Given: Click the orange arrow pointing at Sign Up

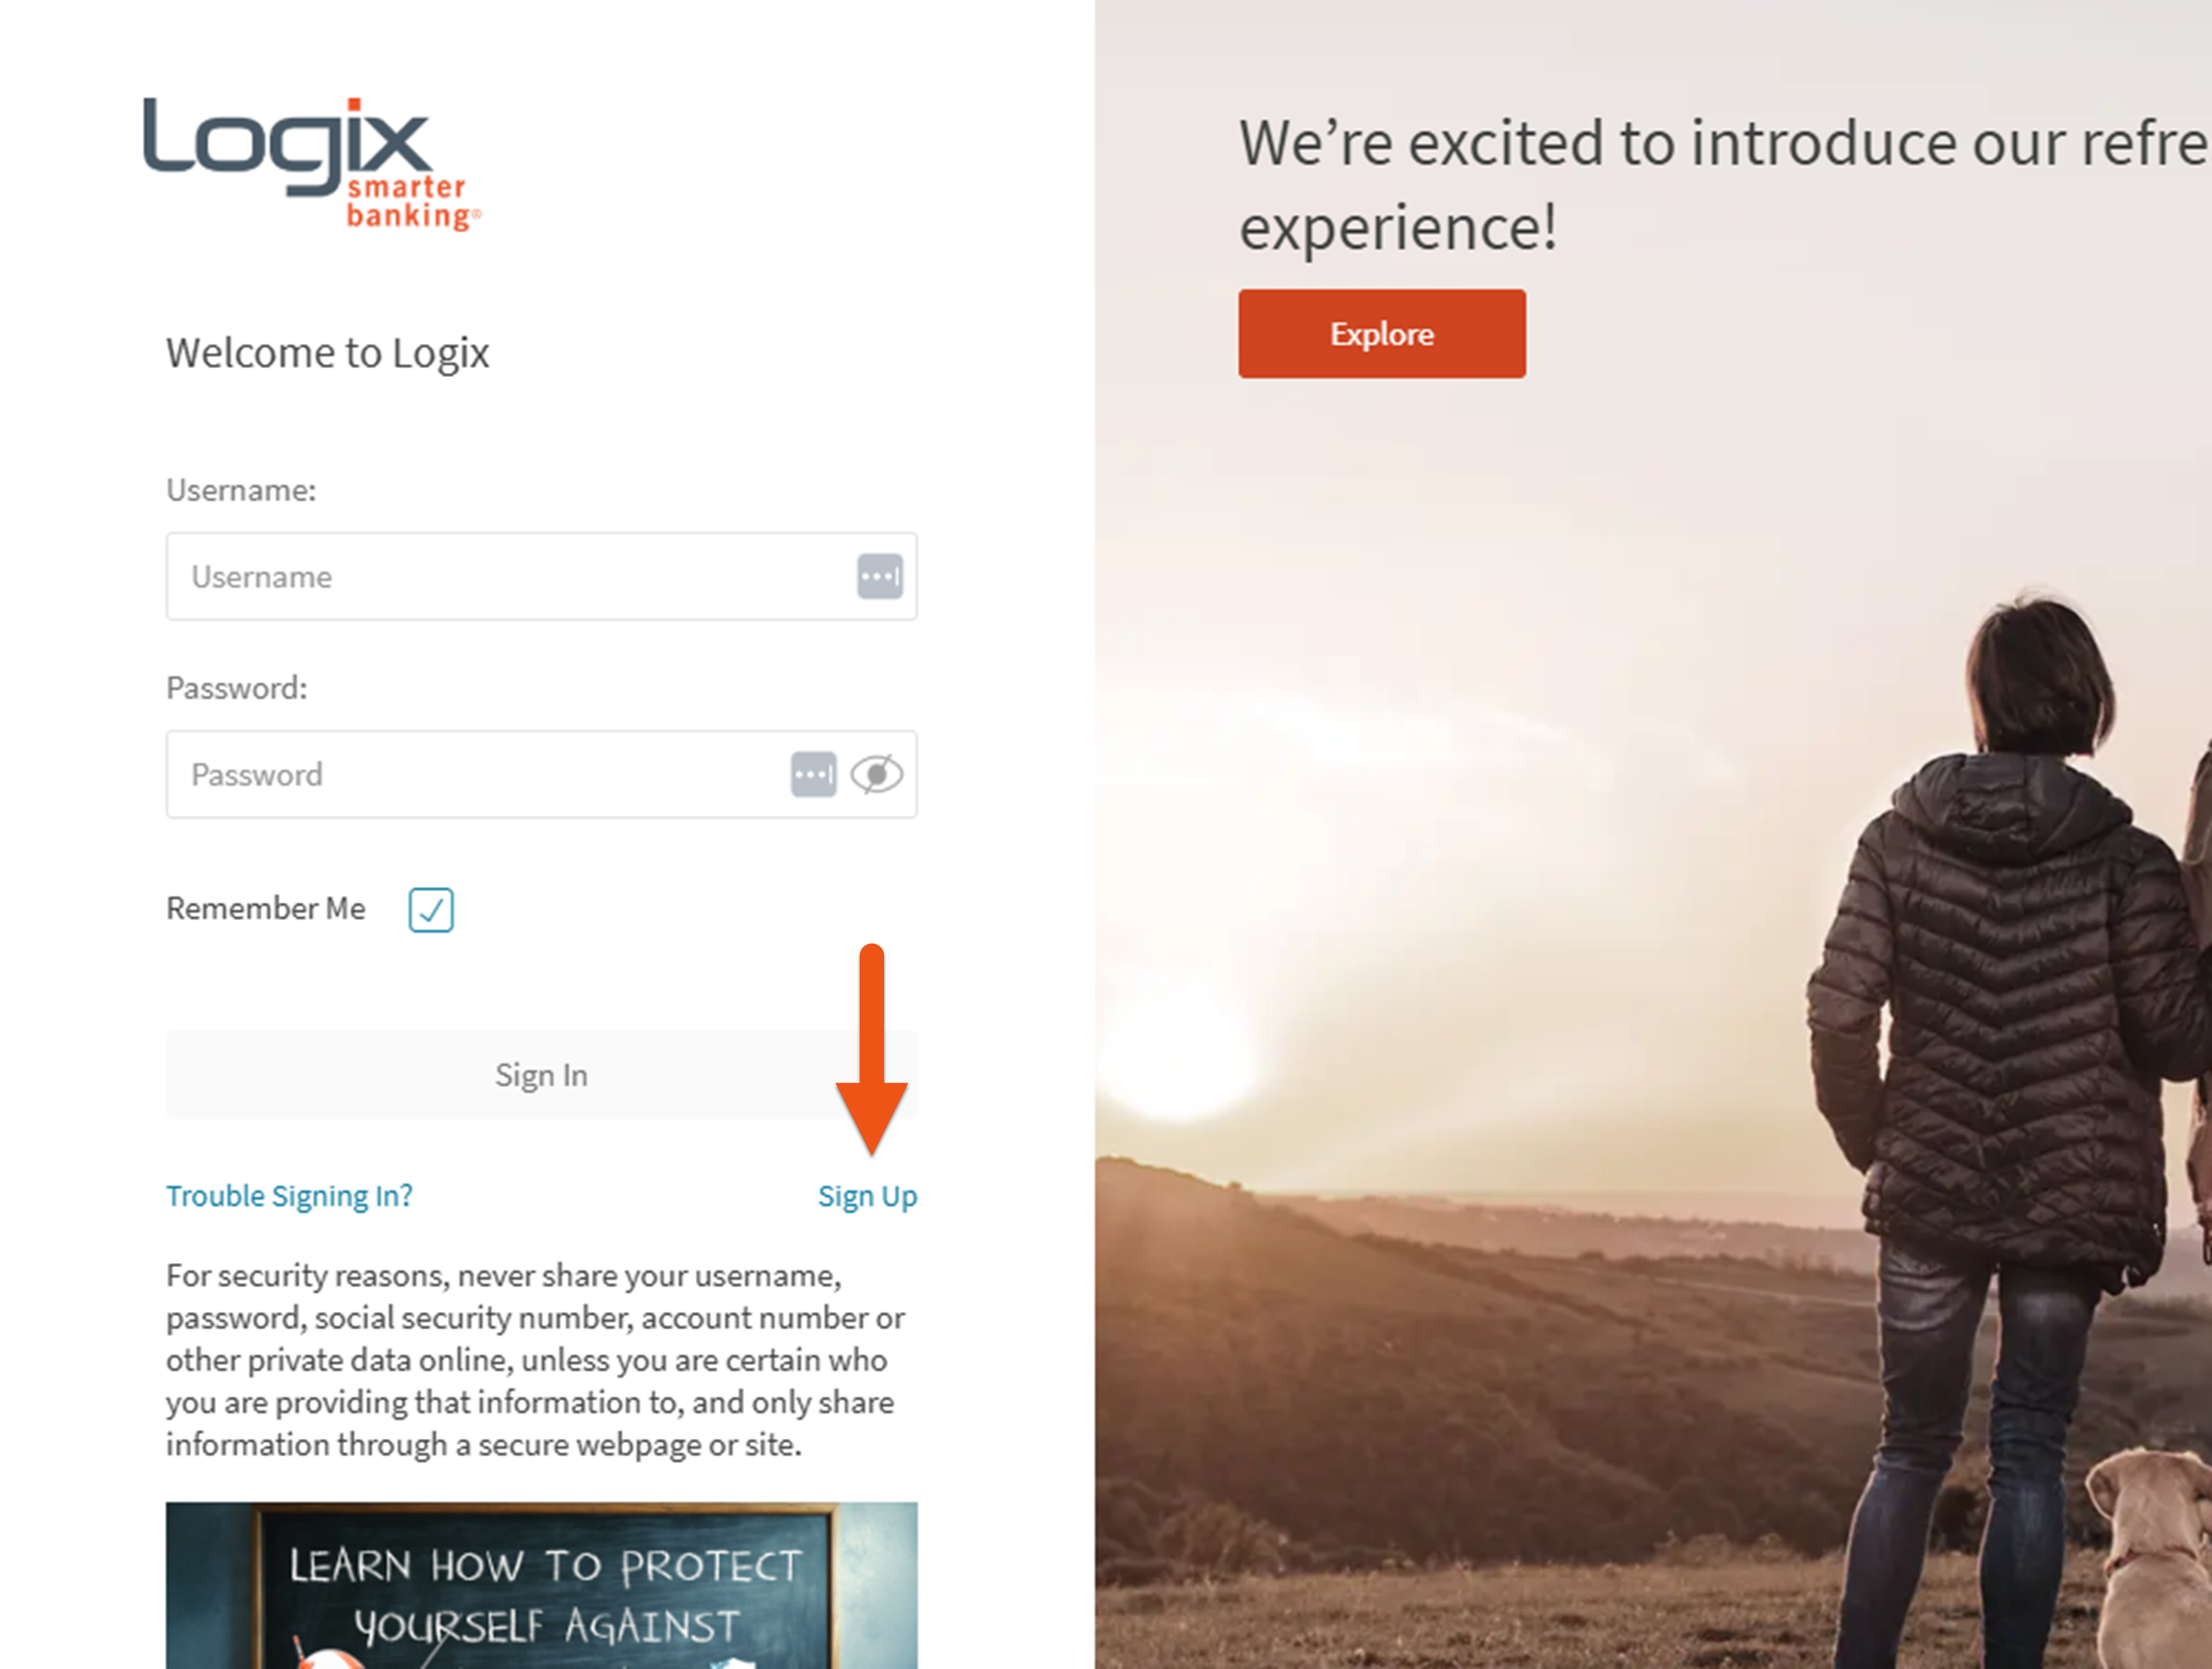Looking at the screenshot, I should [x=872, y=1050].
